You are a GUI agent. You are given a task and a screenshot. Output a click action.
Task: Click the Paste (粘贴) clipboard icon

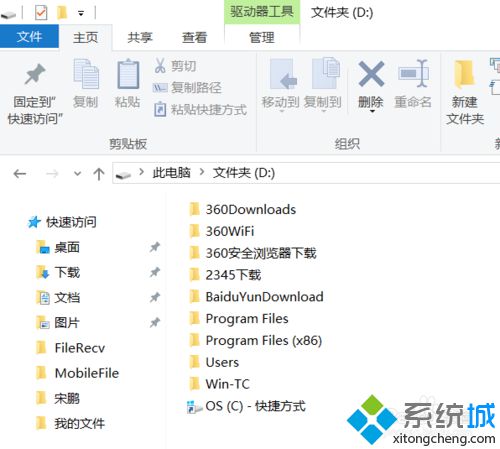click(x=128, y=74)
